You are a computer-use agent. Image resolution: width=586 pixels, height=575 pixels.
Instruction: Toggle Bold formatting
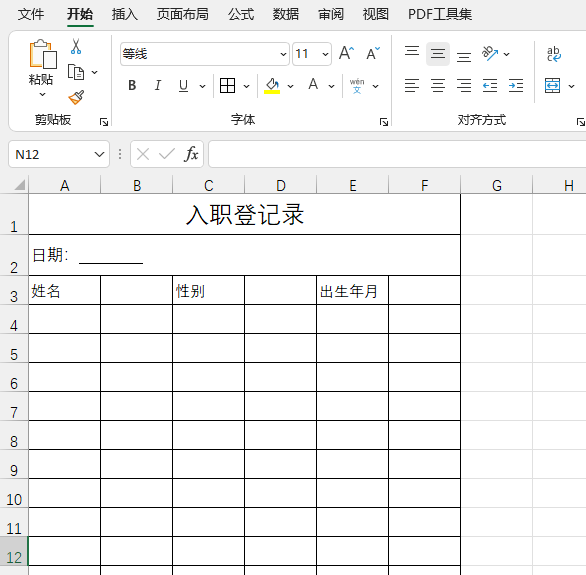click(132, 86)
